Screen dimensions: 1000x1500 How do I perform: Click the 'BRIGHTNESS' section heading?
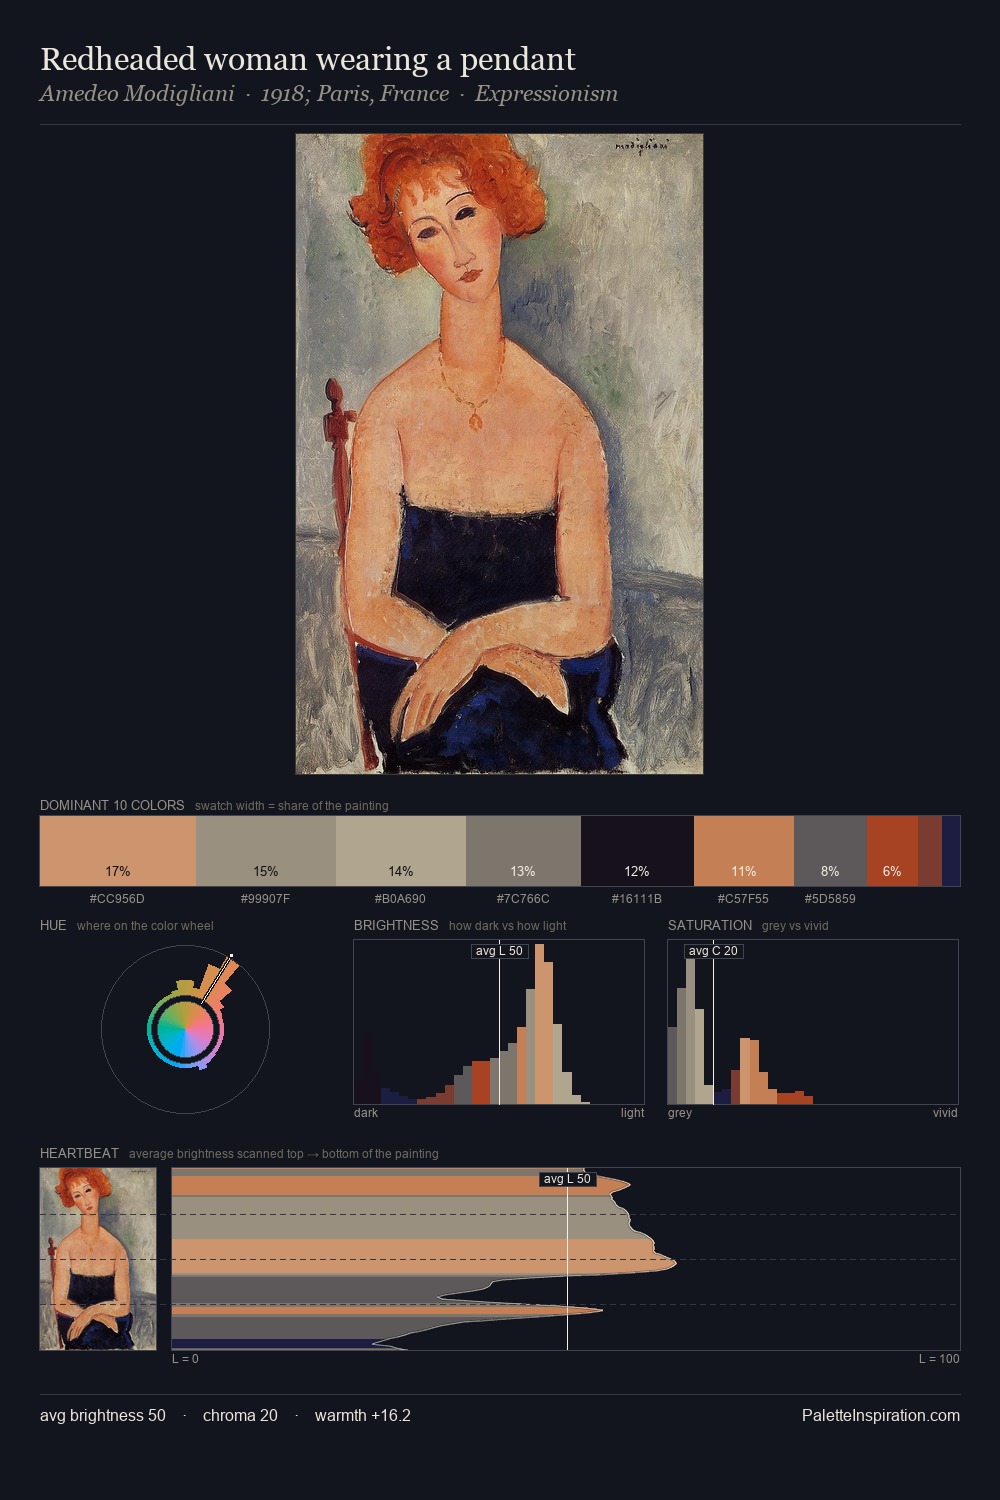pyautogui.click(x=396, y=925)
